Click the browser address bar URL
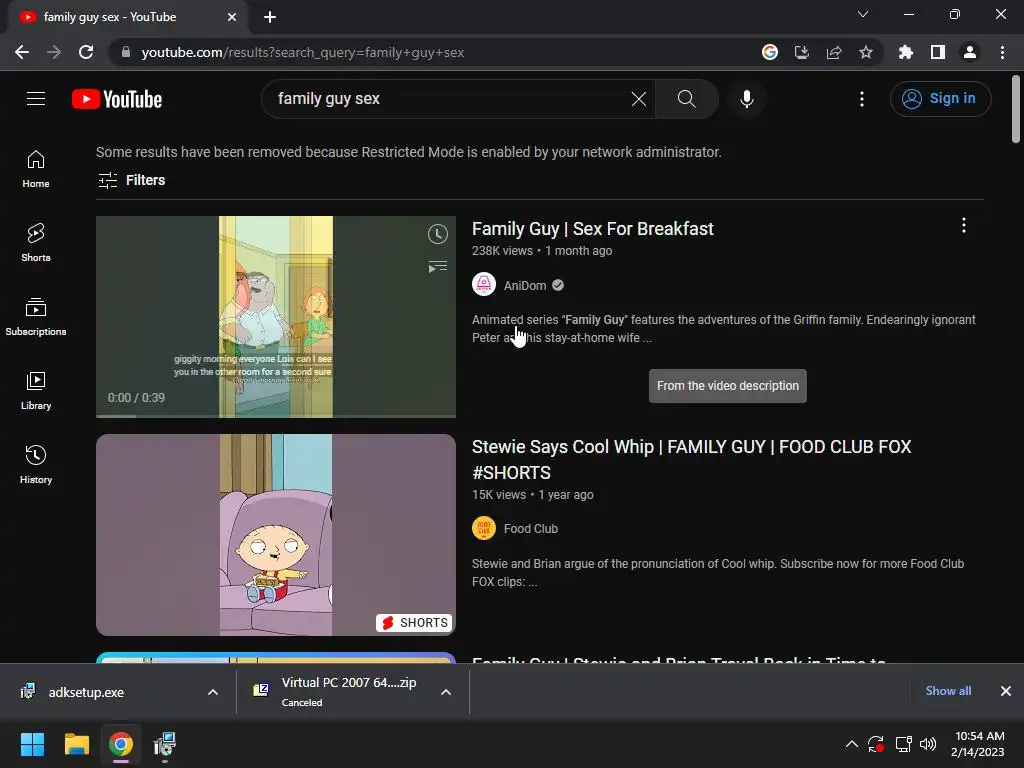Screen dimensions: 1024x768 302,52
